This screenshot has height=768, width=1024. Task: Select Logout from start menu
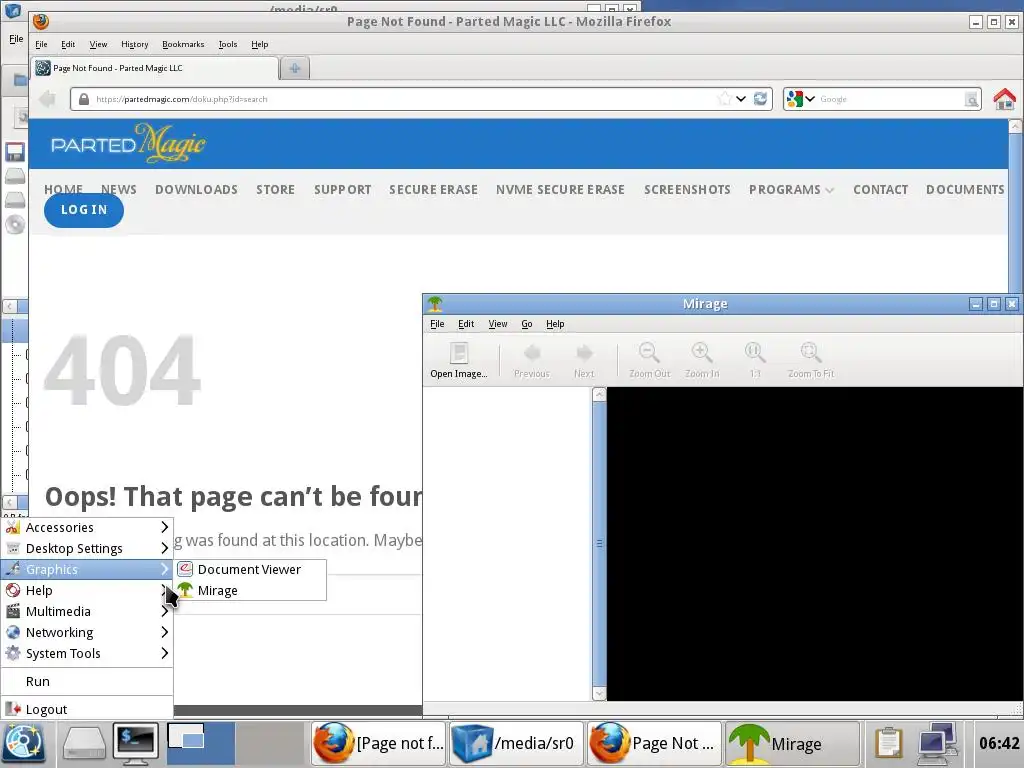(x=87, y=709)
